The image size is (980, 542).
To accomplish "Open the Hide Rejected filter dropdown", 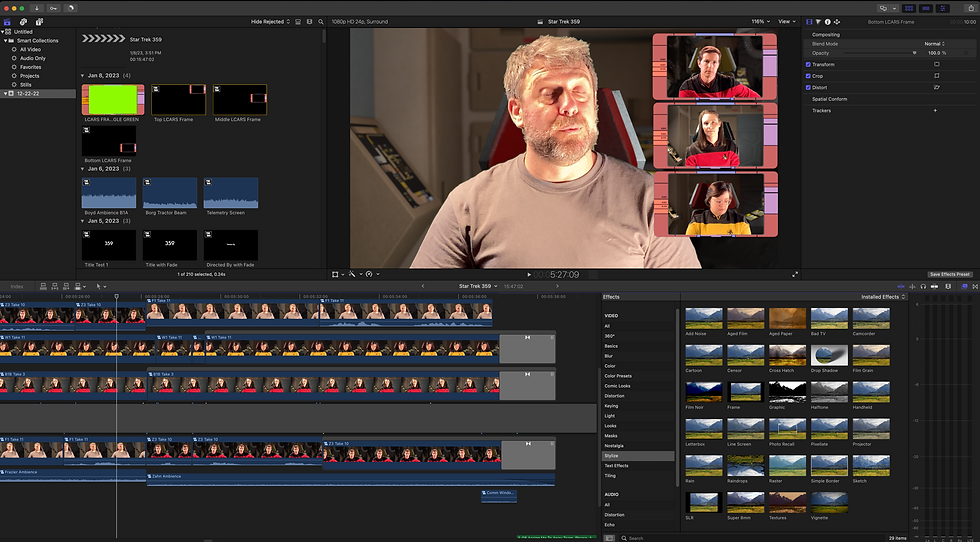I will [270, 21].
